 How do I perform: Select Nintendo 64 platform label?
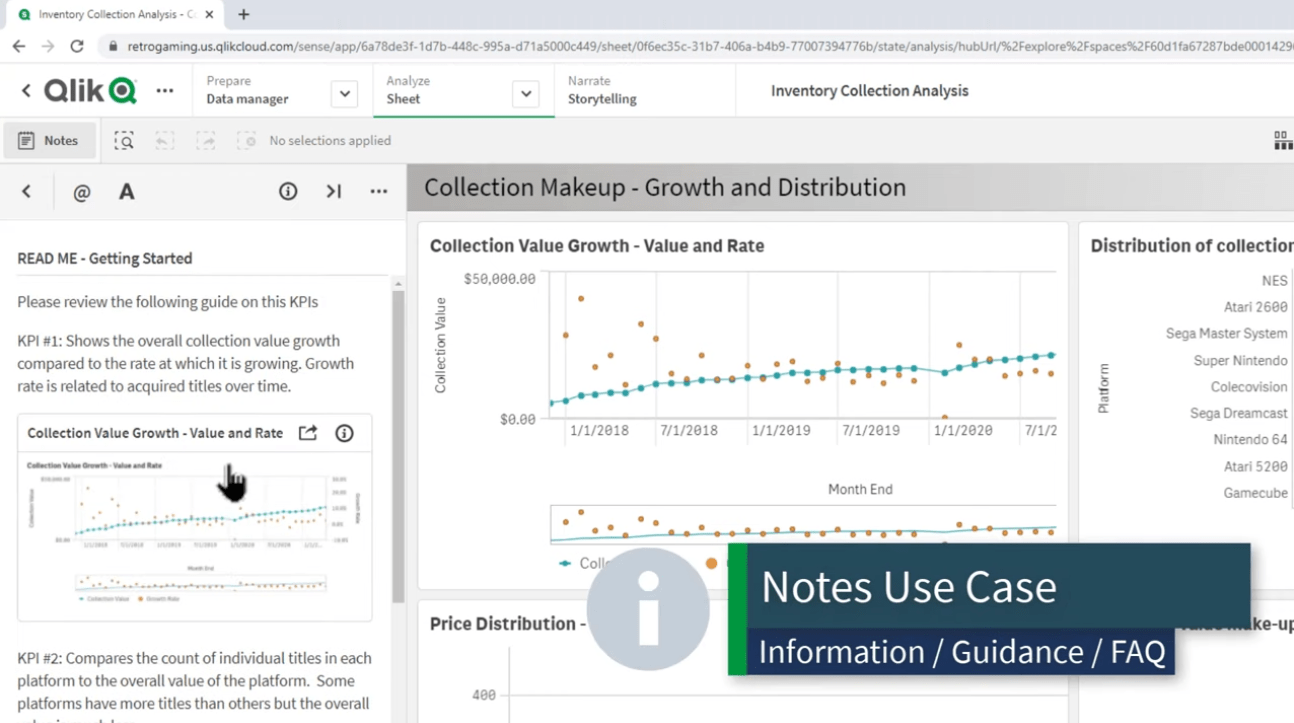(x=1250, y=440)
